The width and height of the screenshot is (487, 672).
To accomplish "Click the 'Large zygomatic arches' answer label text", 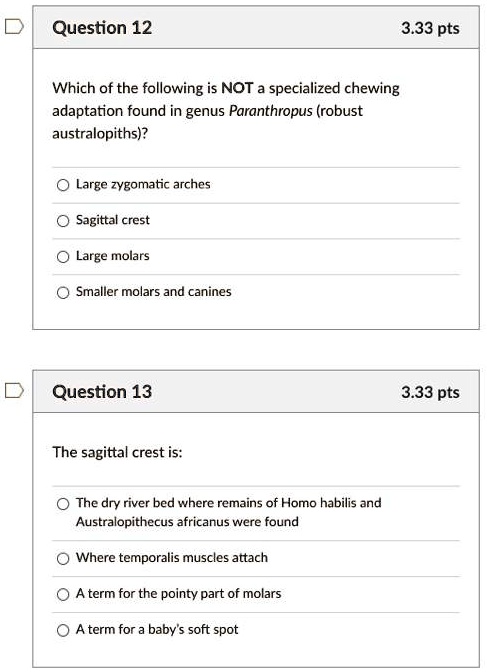I will tap(143, 184).
